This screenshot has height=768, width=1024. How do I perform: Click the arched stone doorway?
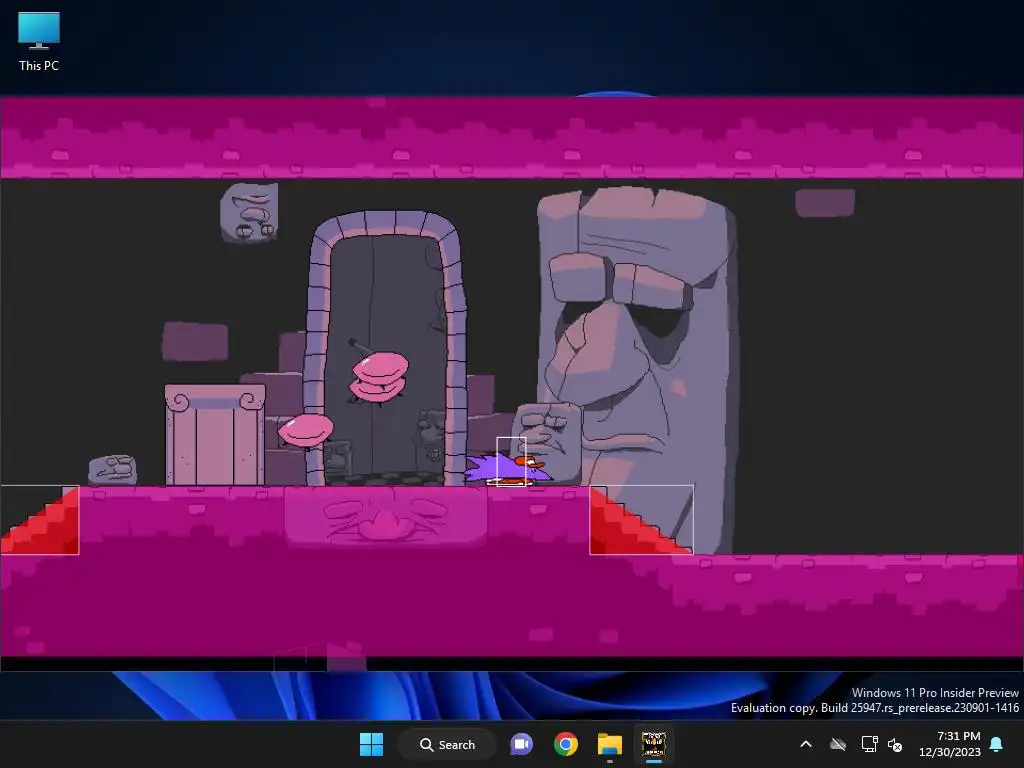pos(386,348)
